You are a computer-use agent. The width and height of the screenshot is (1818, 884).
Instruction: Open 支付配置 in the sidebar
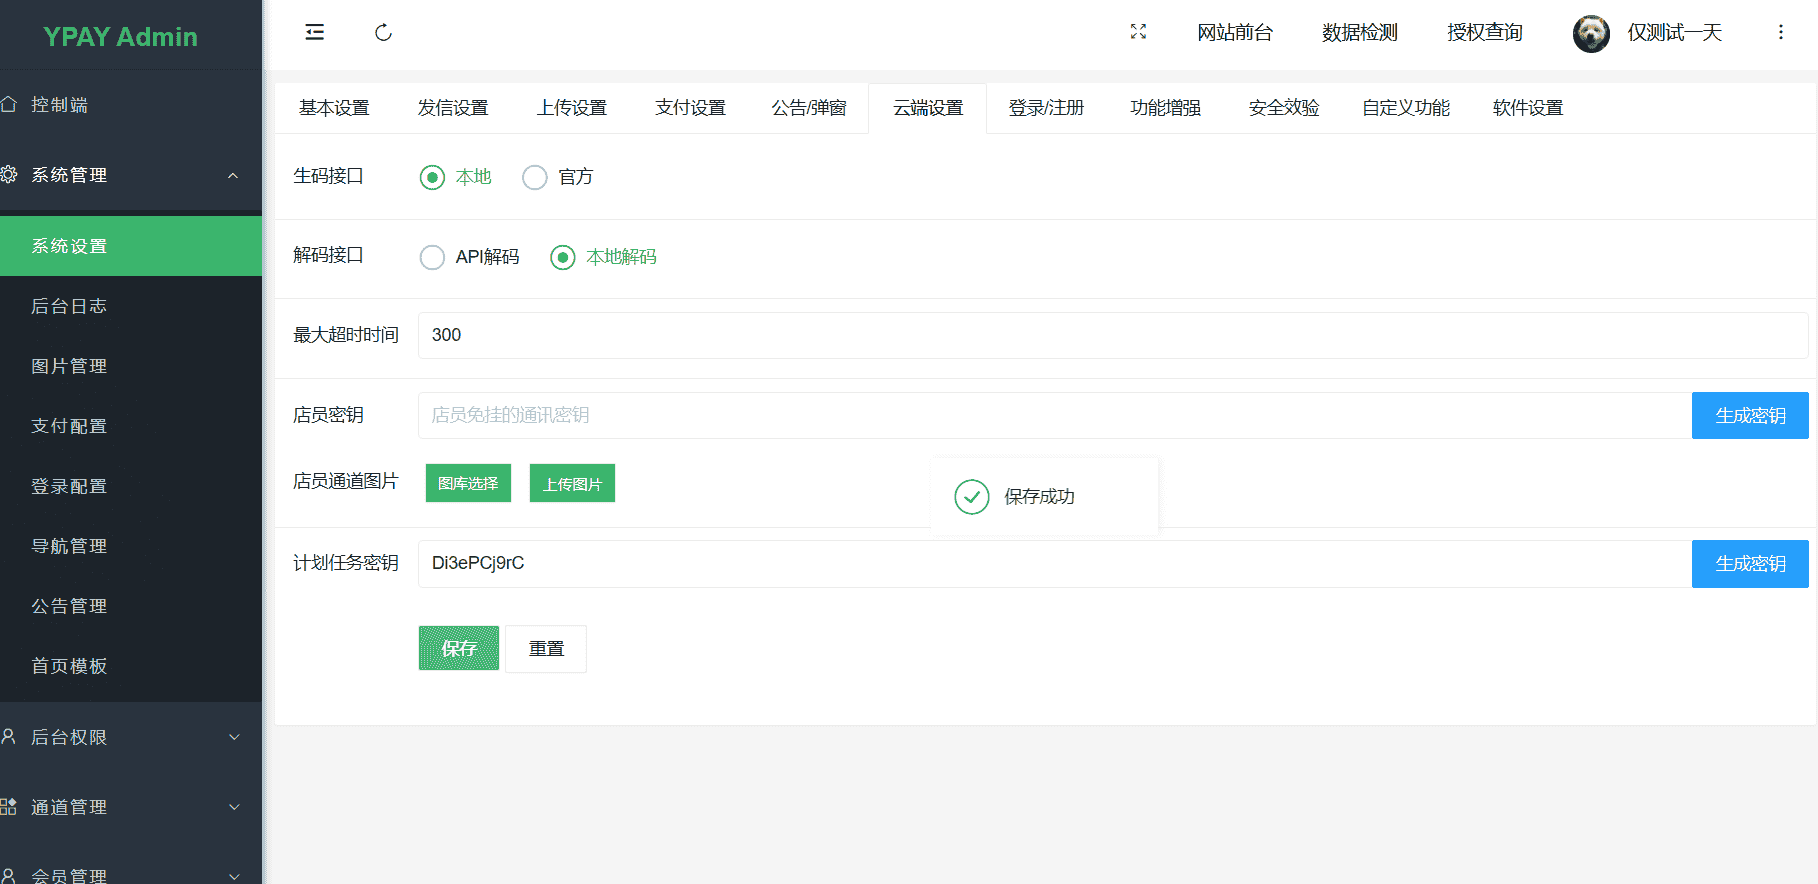coord(69,426)
